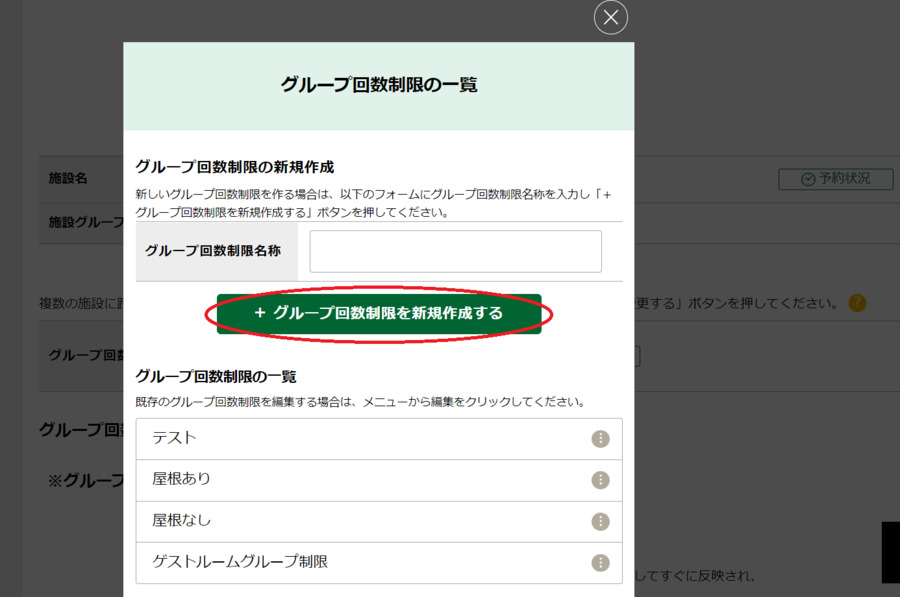
Task: Open the three-dot menu for 屋根なし
Action: coord(600,521)
